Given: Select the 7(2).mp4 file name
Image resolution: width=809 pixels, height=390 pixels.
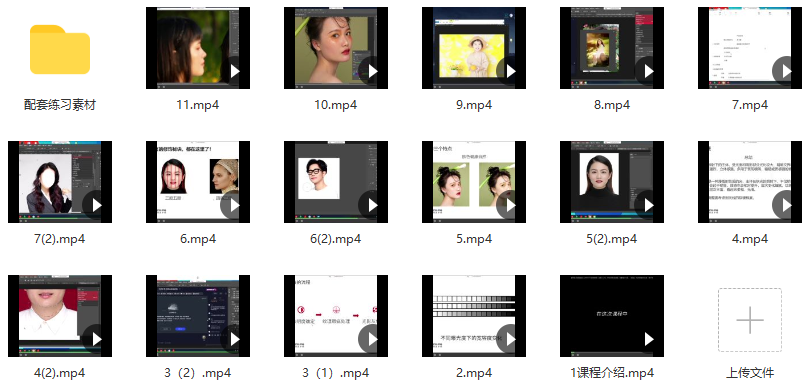Looking at the screenshot, I should point(60,239).
